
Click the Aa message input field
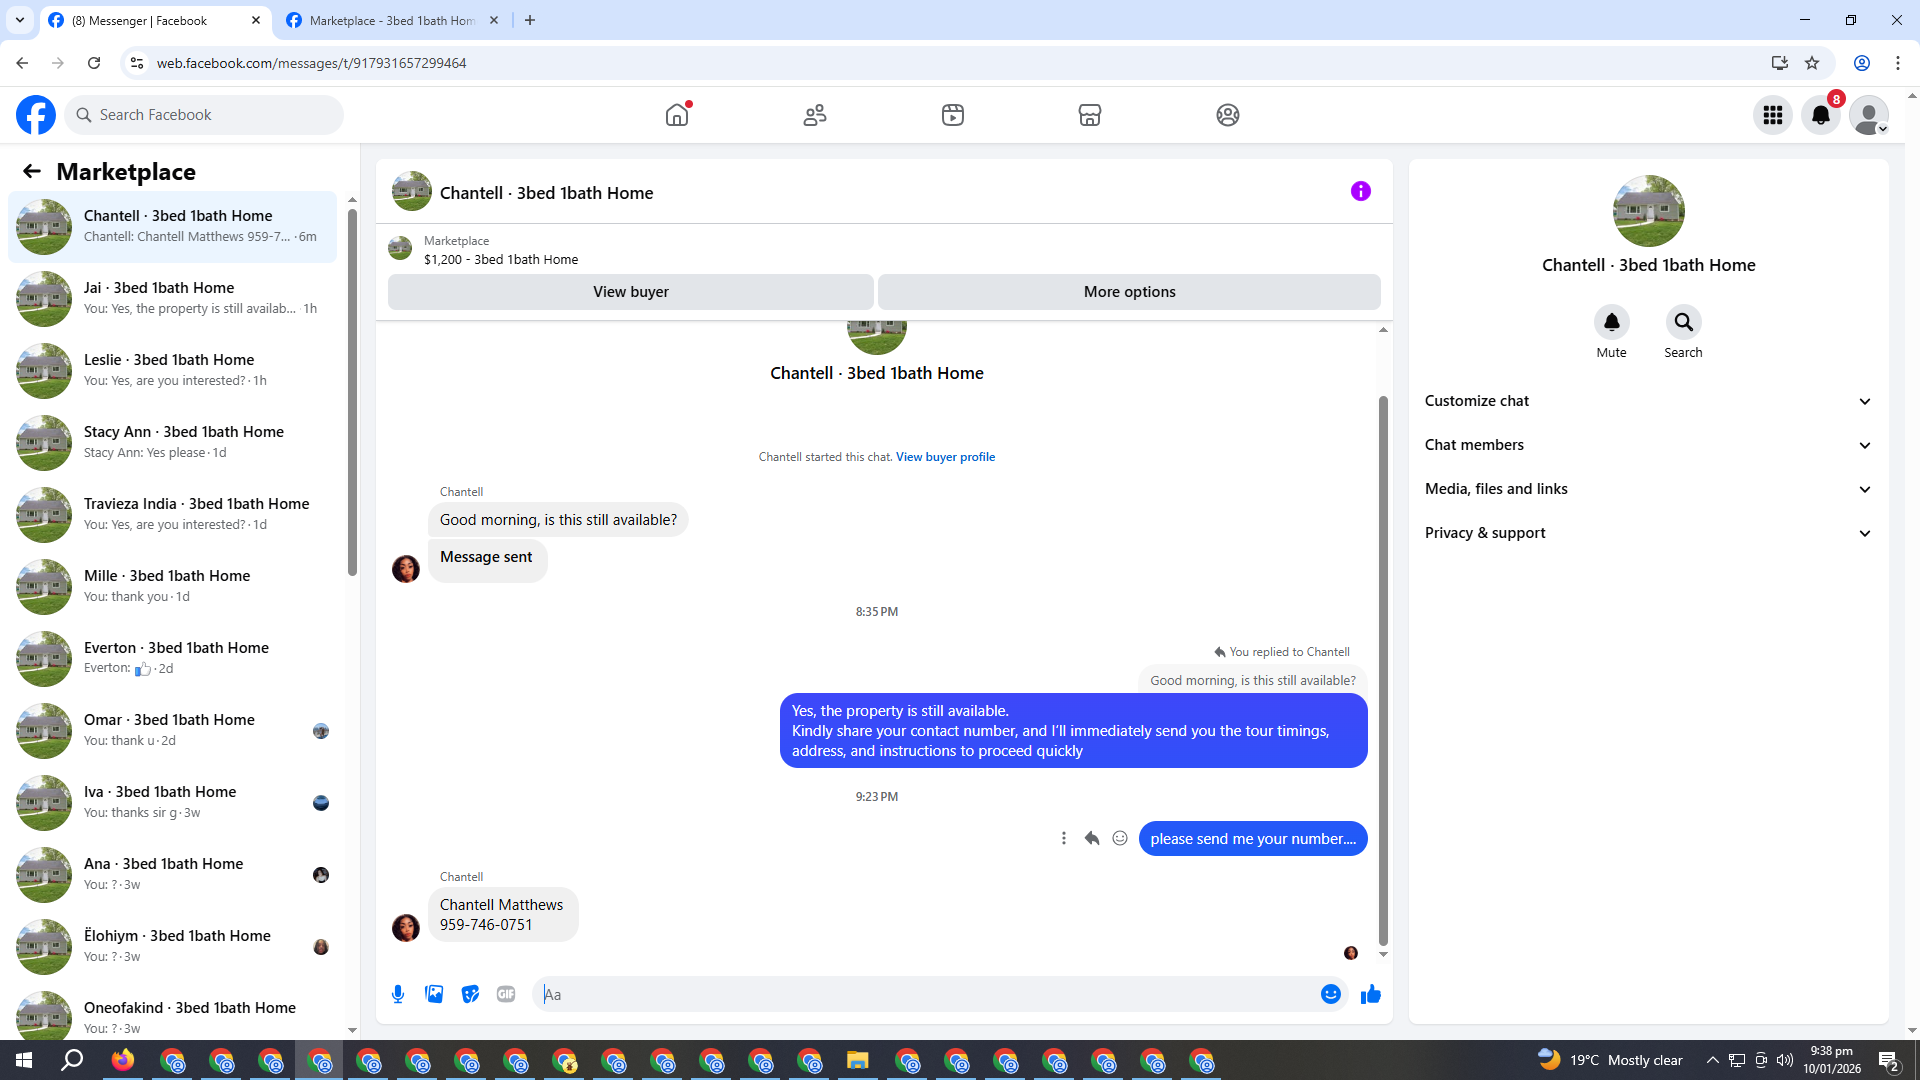pos(930,994)
